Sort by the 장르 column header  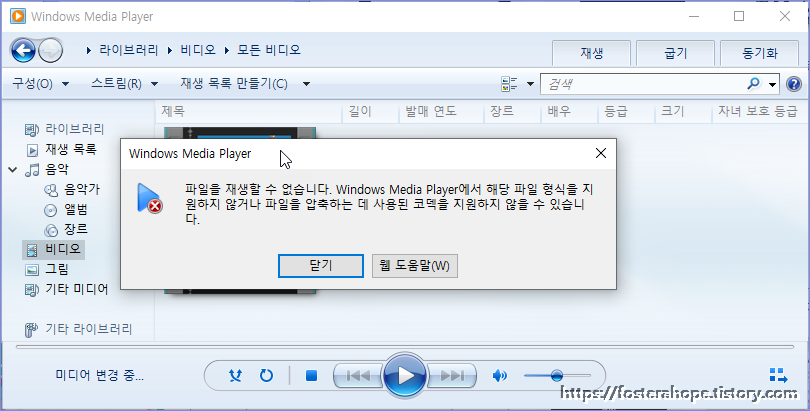pos(512,112)
